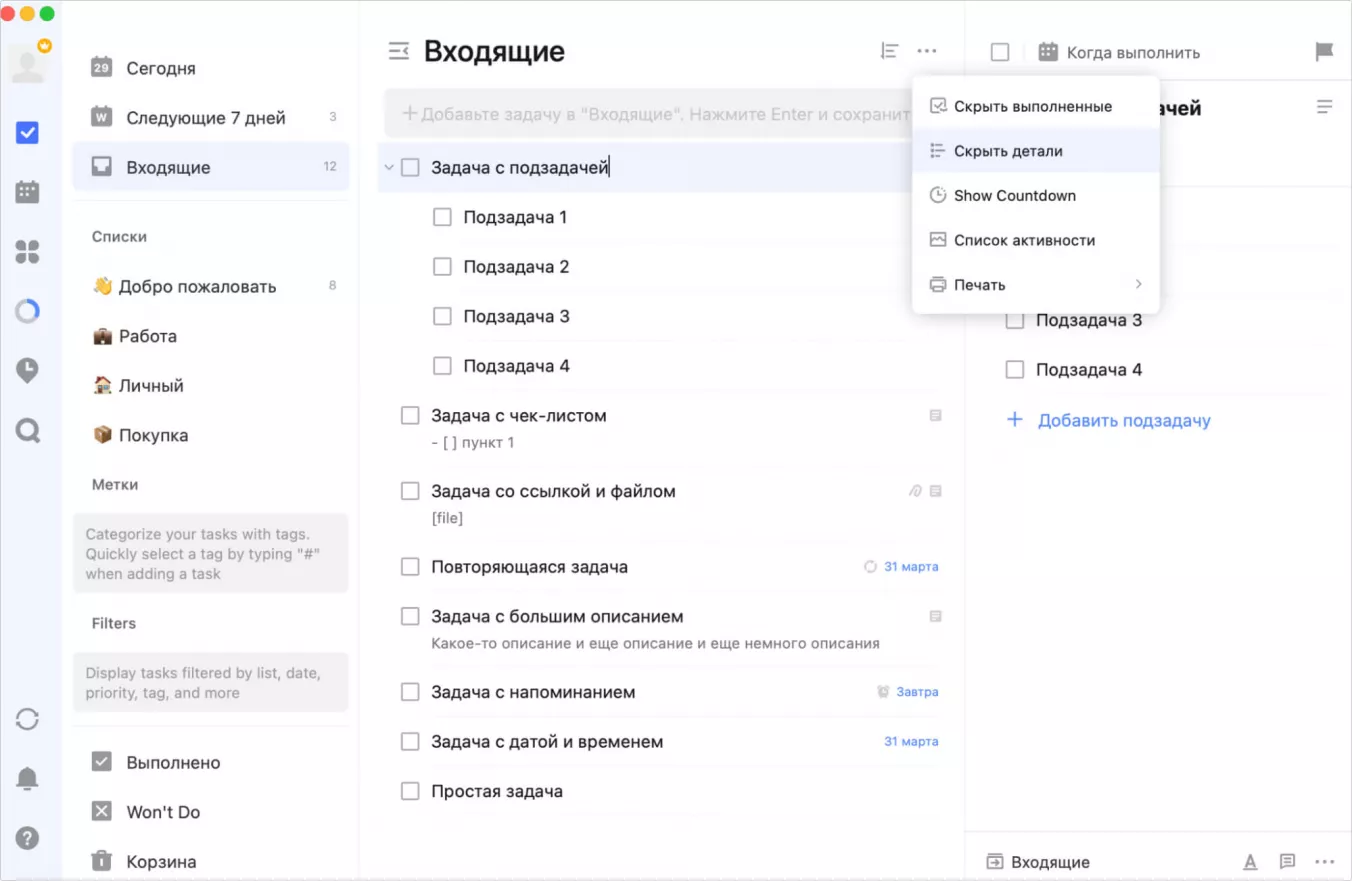Tick checkbox for Повторяющаяся задача
The image size is (1352, 881).
[410, 567]
